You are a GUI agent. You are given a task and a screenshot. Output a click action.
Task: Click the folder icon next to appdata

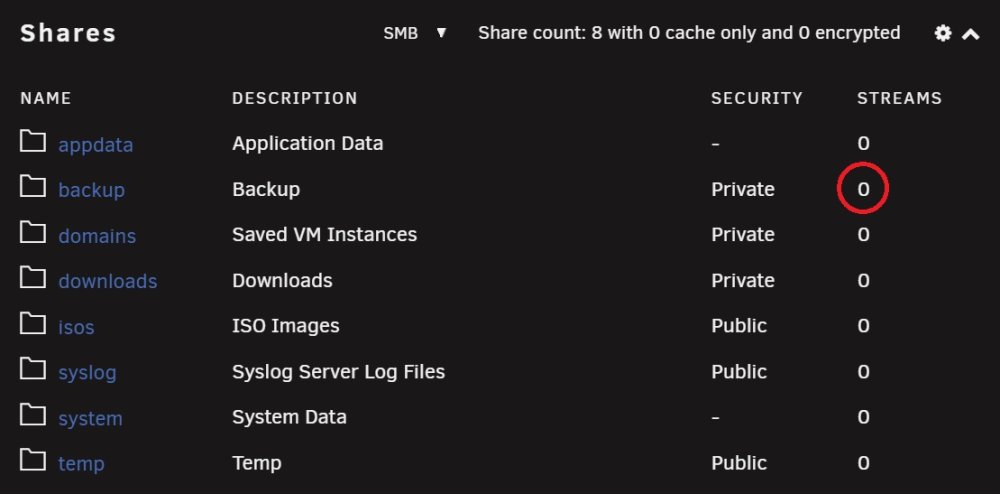[x=33, y=142]
